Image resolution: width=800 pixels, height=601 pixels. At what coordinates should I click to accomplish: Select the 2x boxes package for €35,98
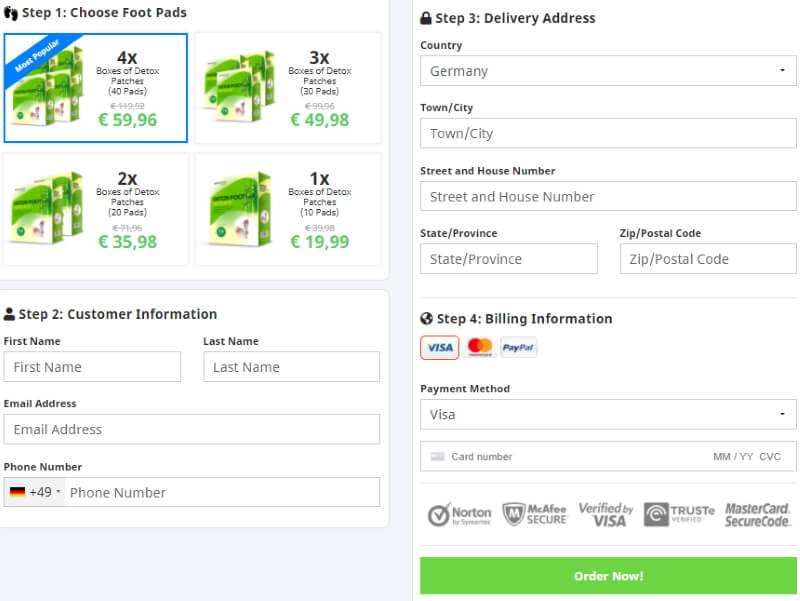(x=95, y=210)
